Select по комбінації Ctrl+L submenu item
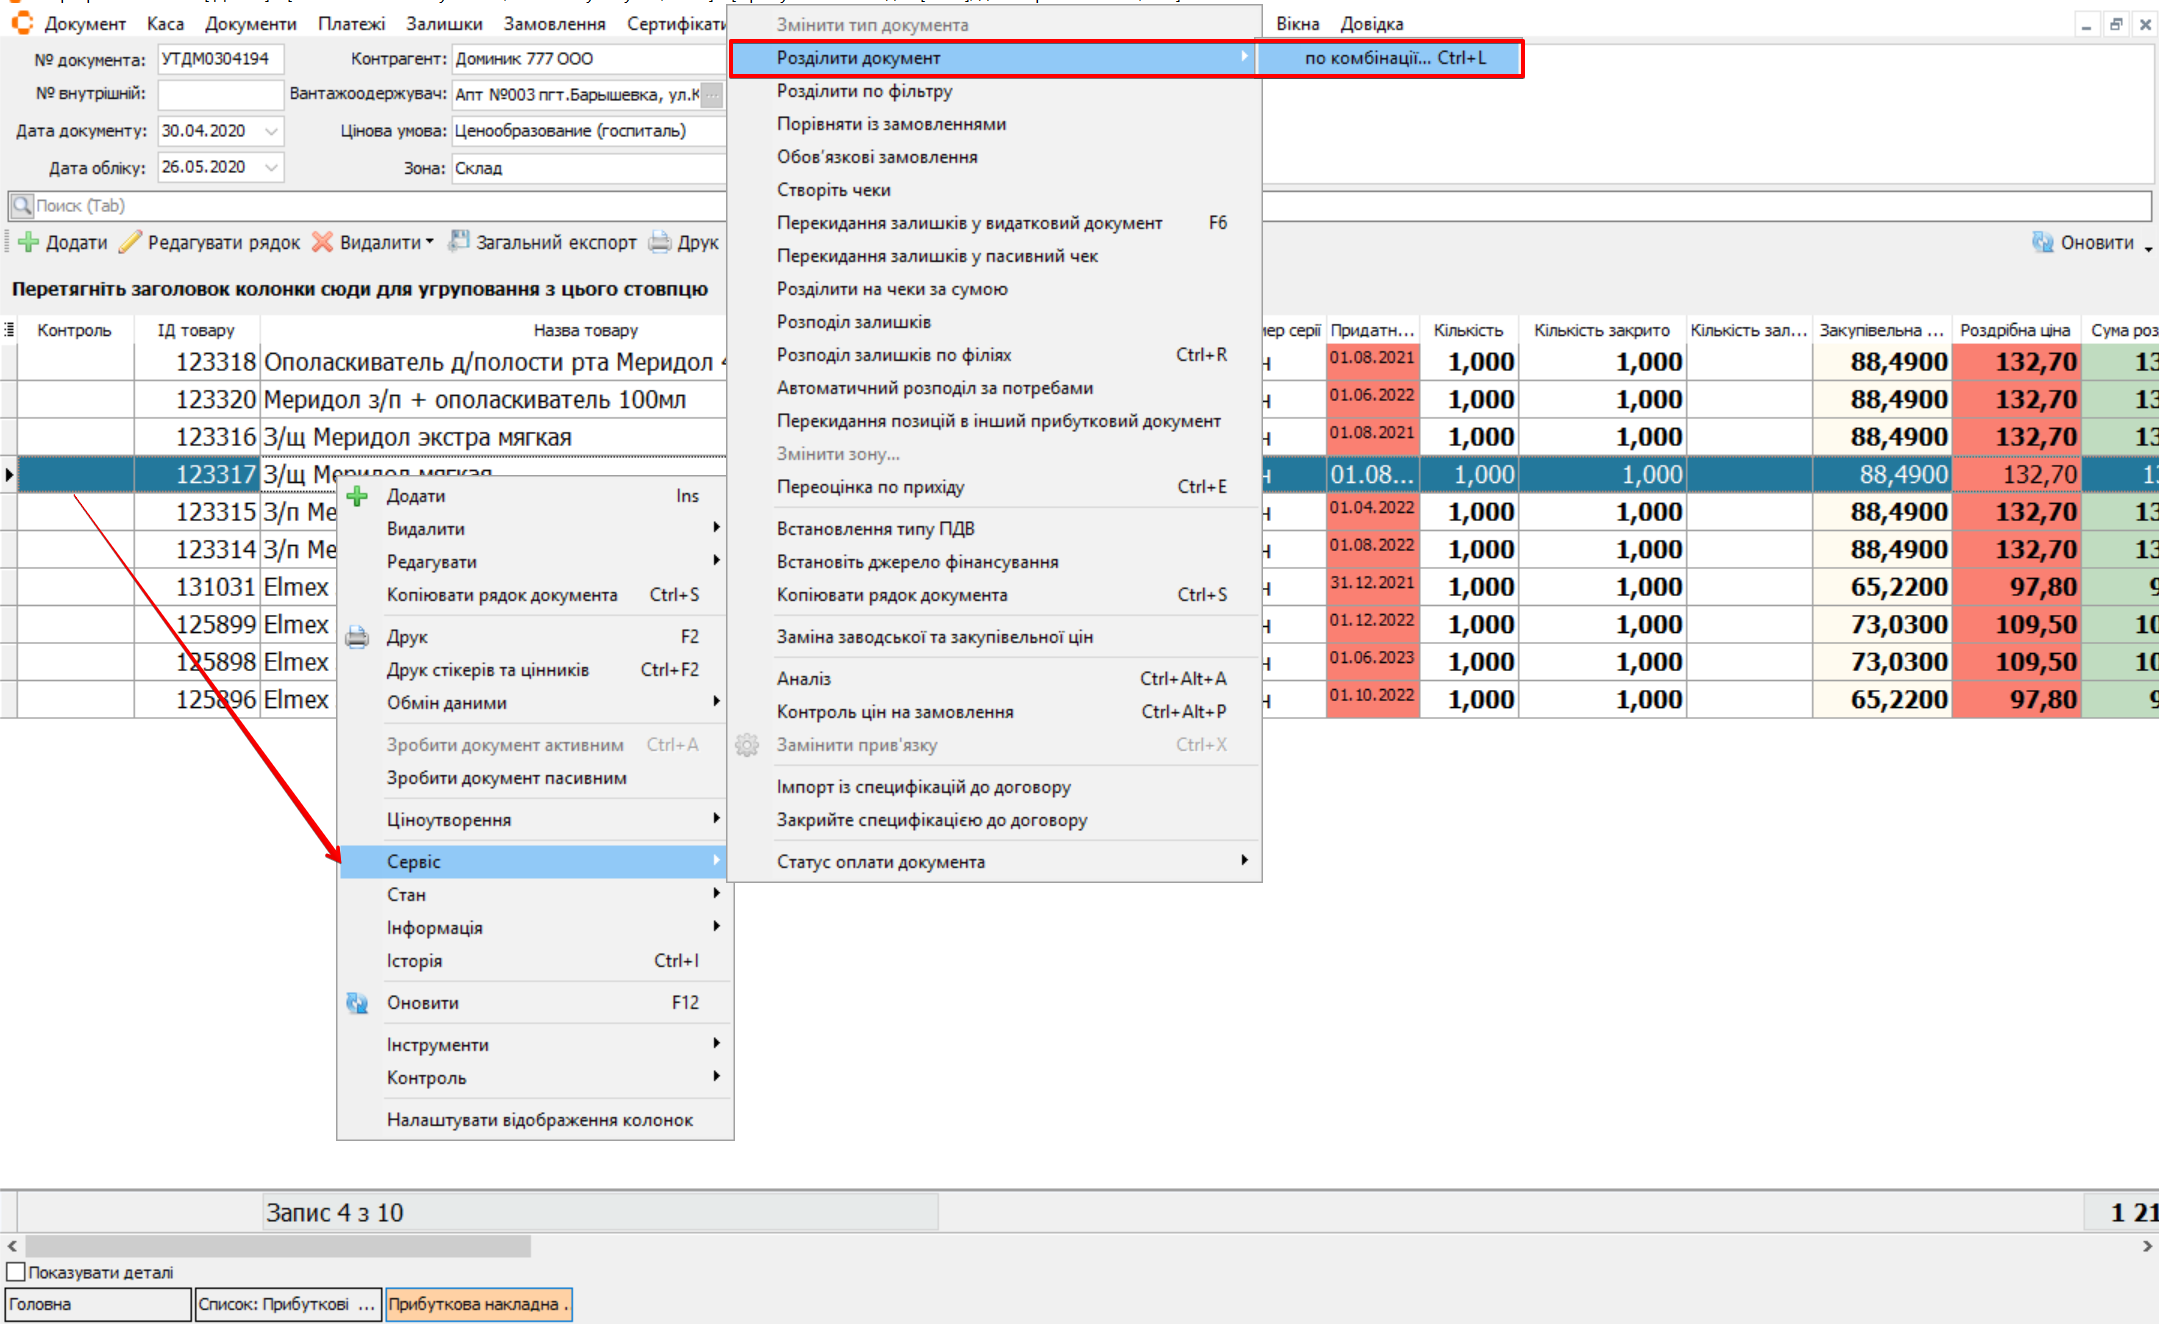Viewport: 2159px width, 1324px height. [x=1394, y=58]
